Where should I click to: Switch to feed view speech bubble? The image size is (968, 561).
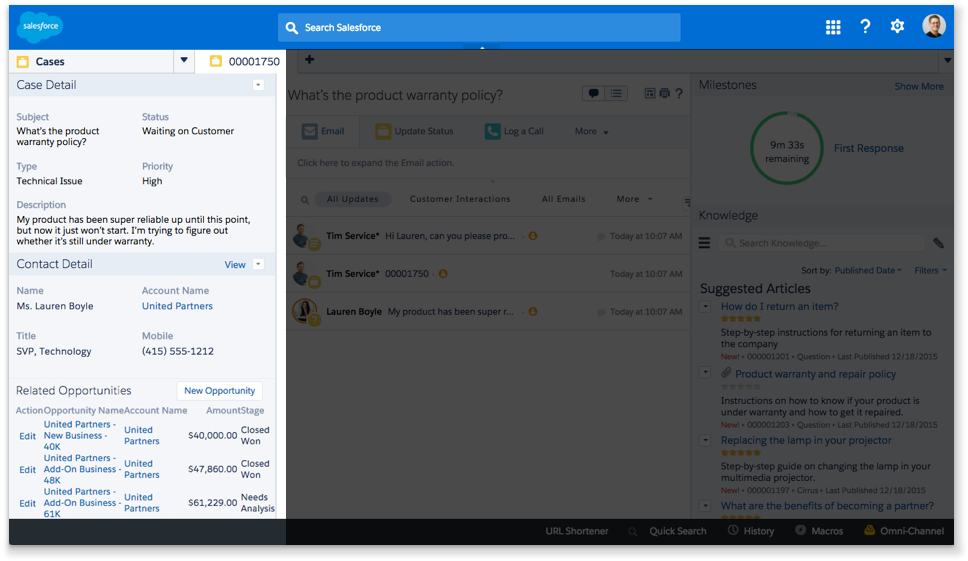coord(593,93)
